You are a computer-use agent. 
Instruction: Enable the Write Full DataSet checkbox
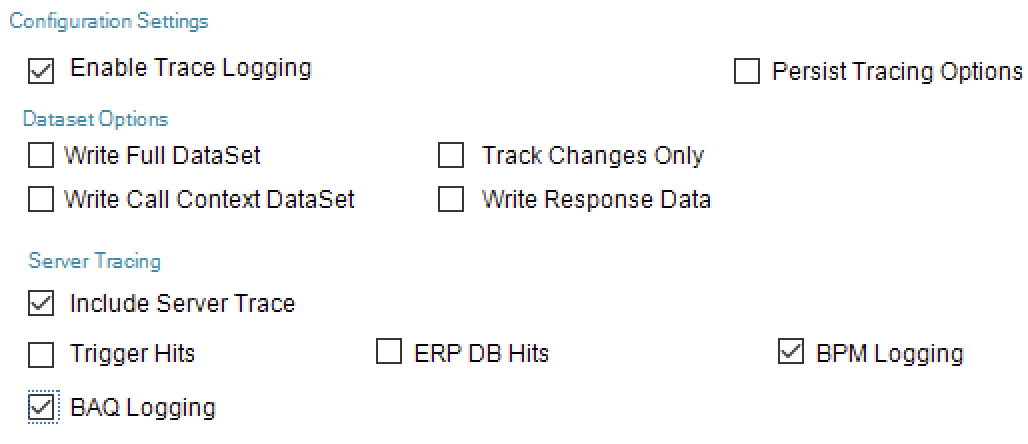tap(41, 156)
